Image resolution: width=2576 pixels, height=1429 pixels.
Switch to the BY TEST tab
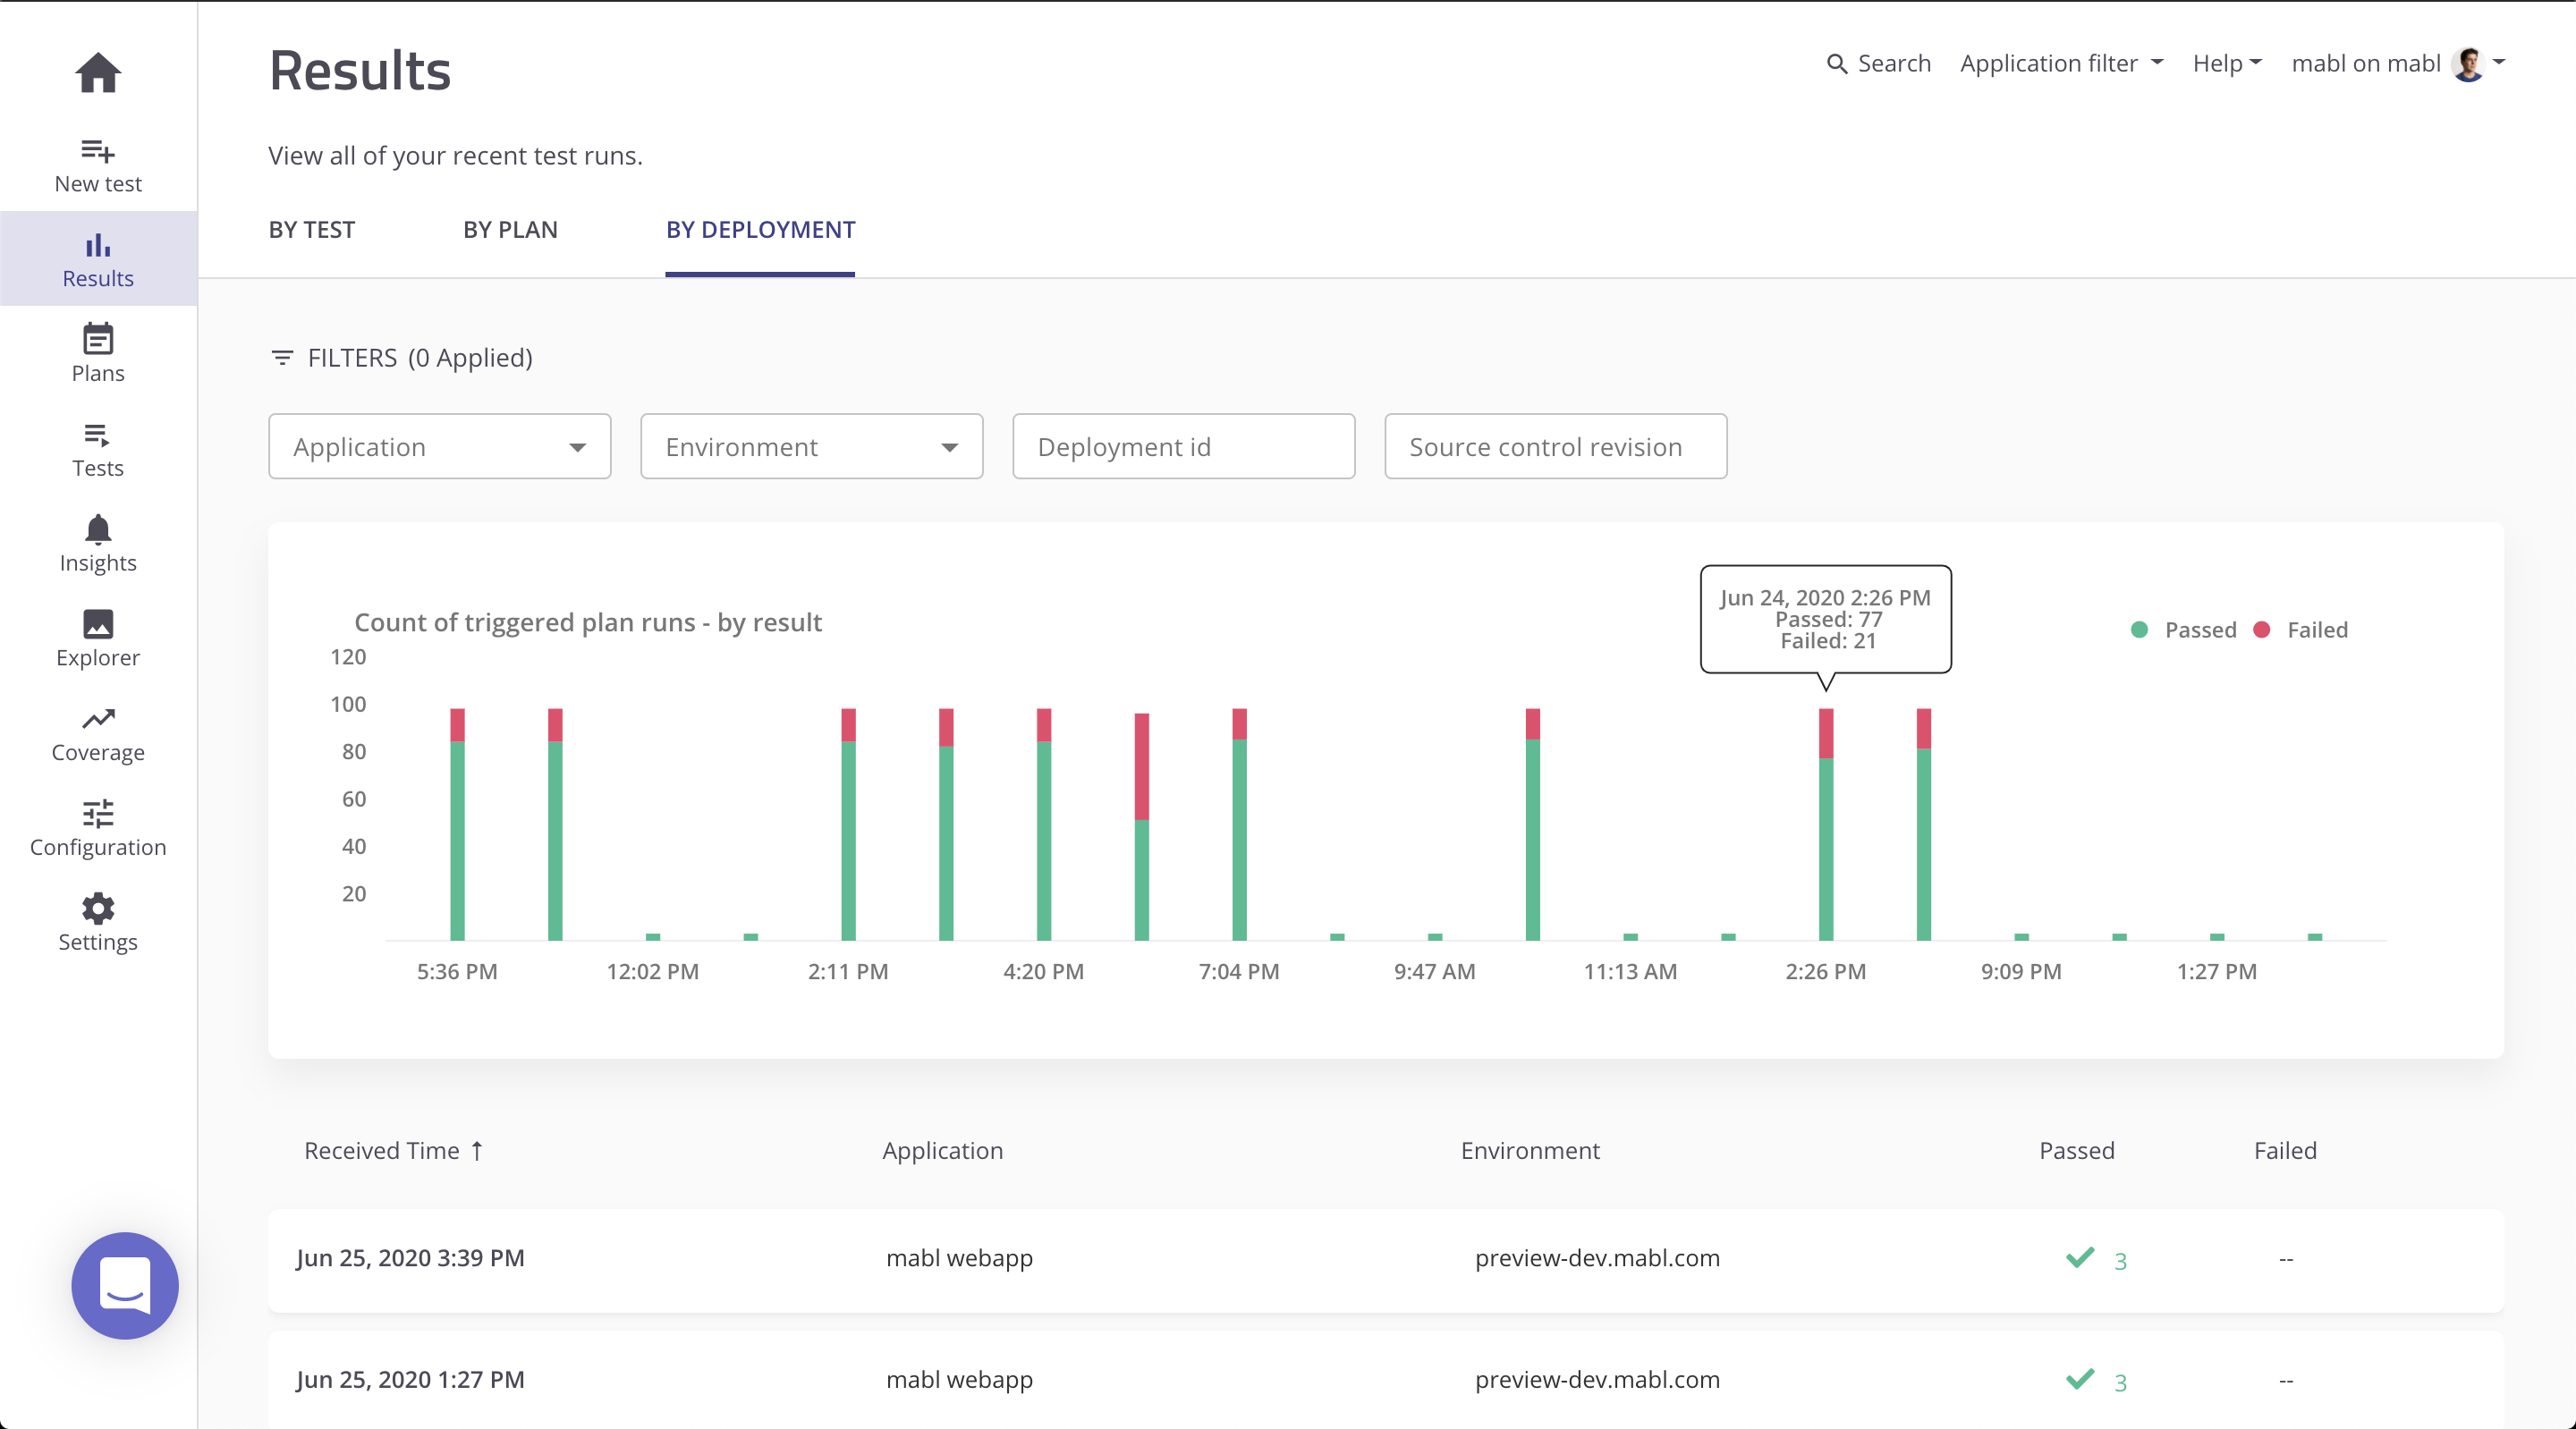pos(311,230)
